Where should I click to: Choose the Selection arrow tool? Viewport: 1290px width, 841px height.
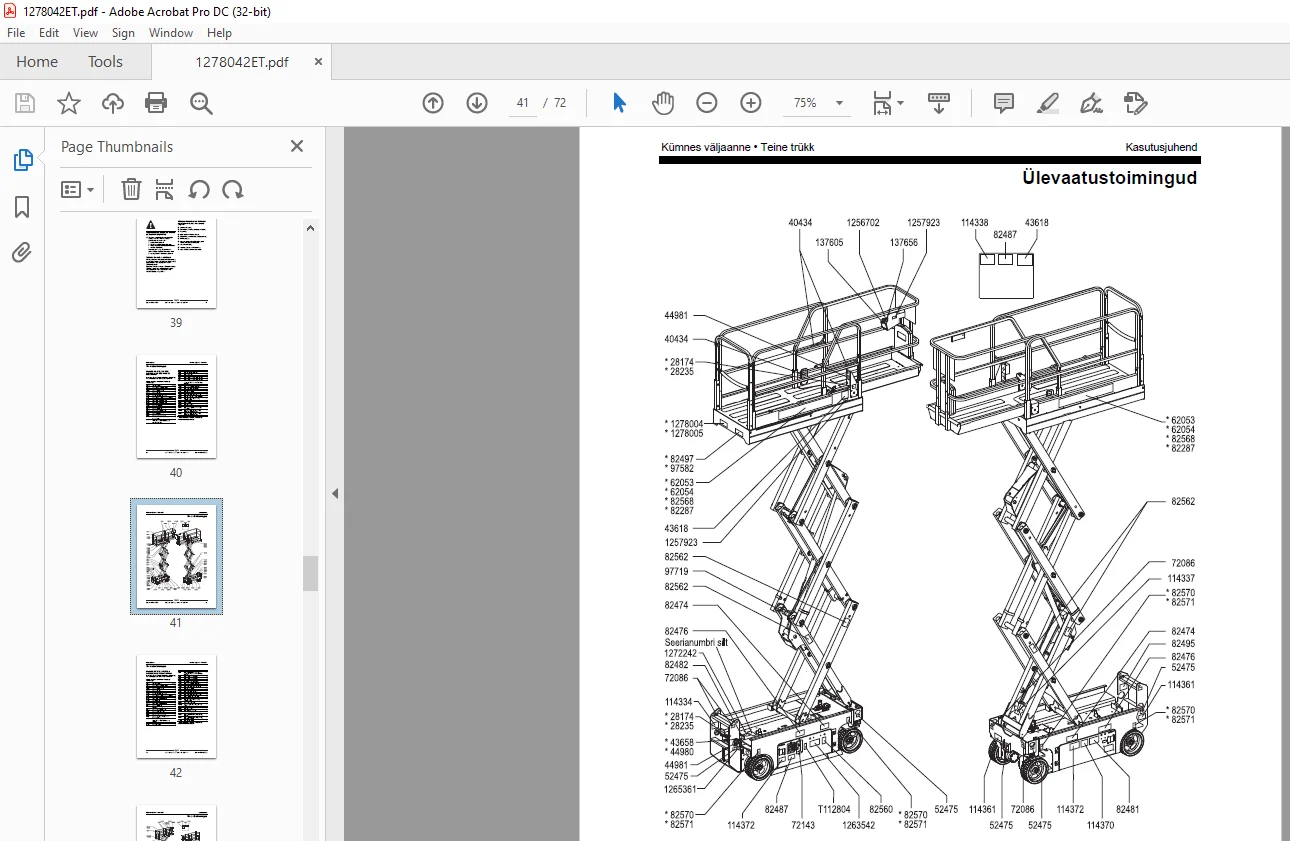tap(619, 103)
